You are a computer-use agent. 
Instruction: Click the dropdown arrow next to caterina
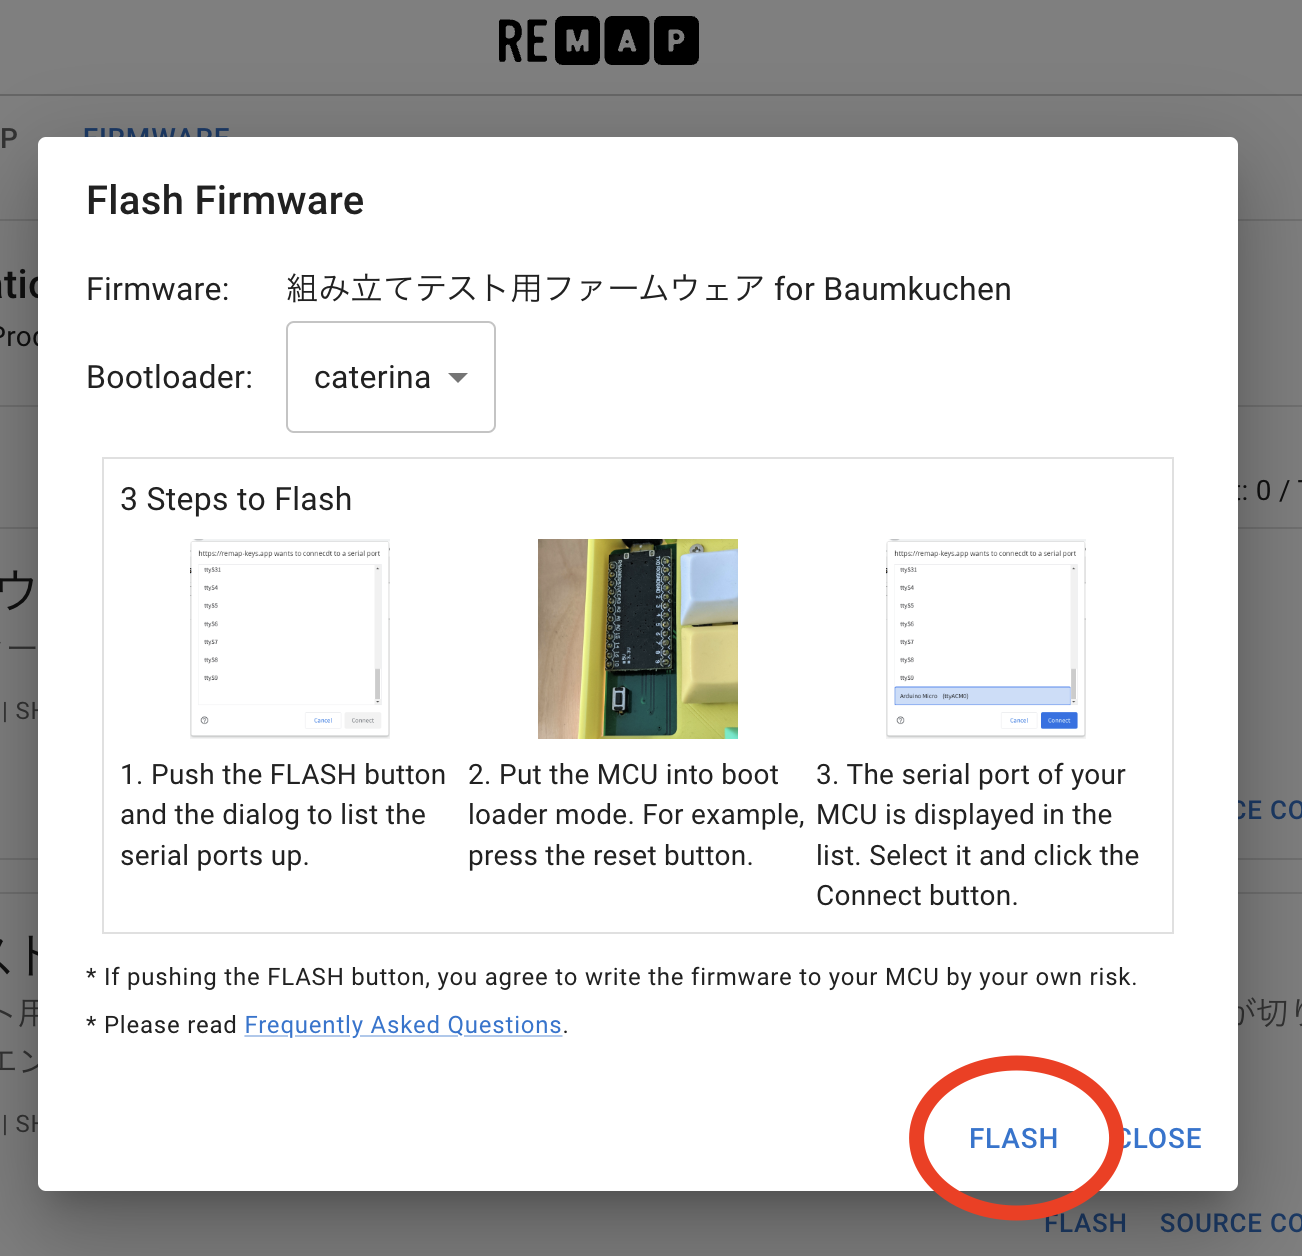(458, 377)
